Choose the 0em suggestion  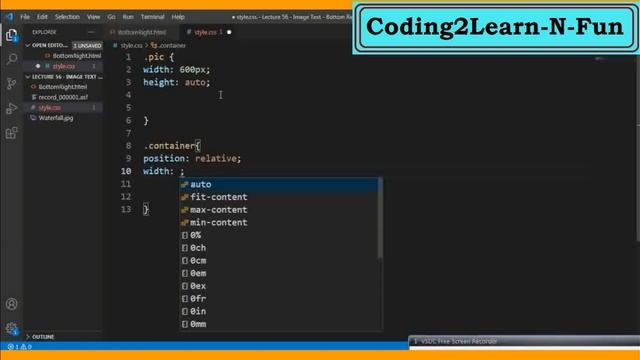279,273
